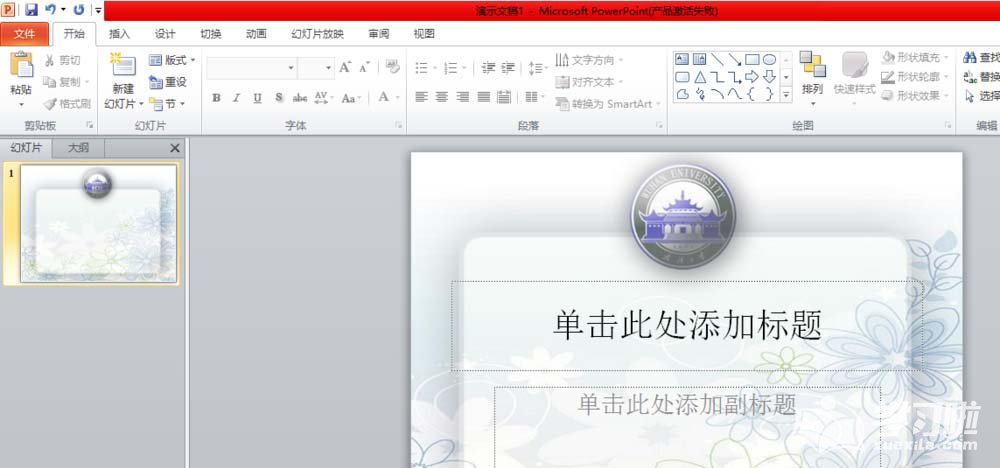Click the Arrange (排列) icon
This screenshot has height=468, width=1000.
pyautogui.click(x=812, y=66)
